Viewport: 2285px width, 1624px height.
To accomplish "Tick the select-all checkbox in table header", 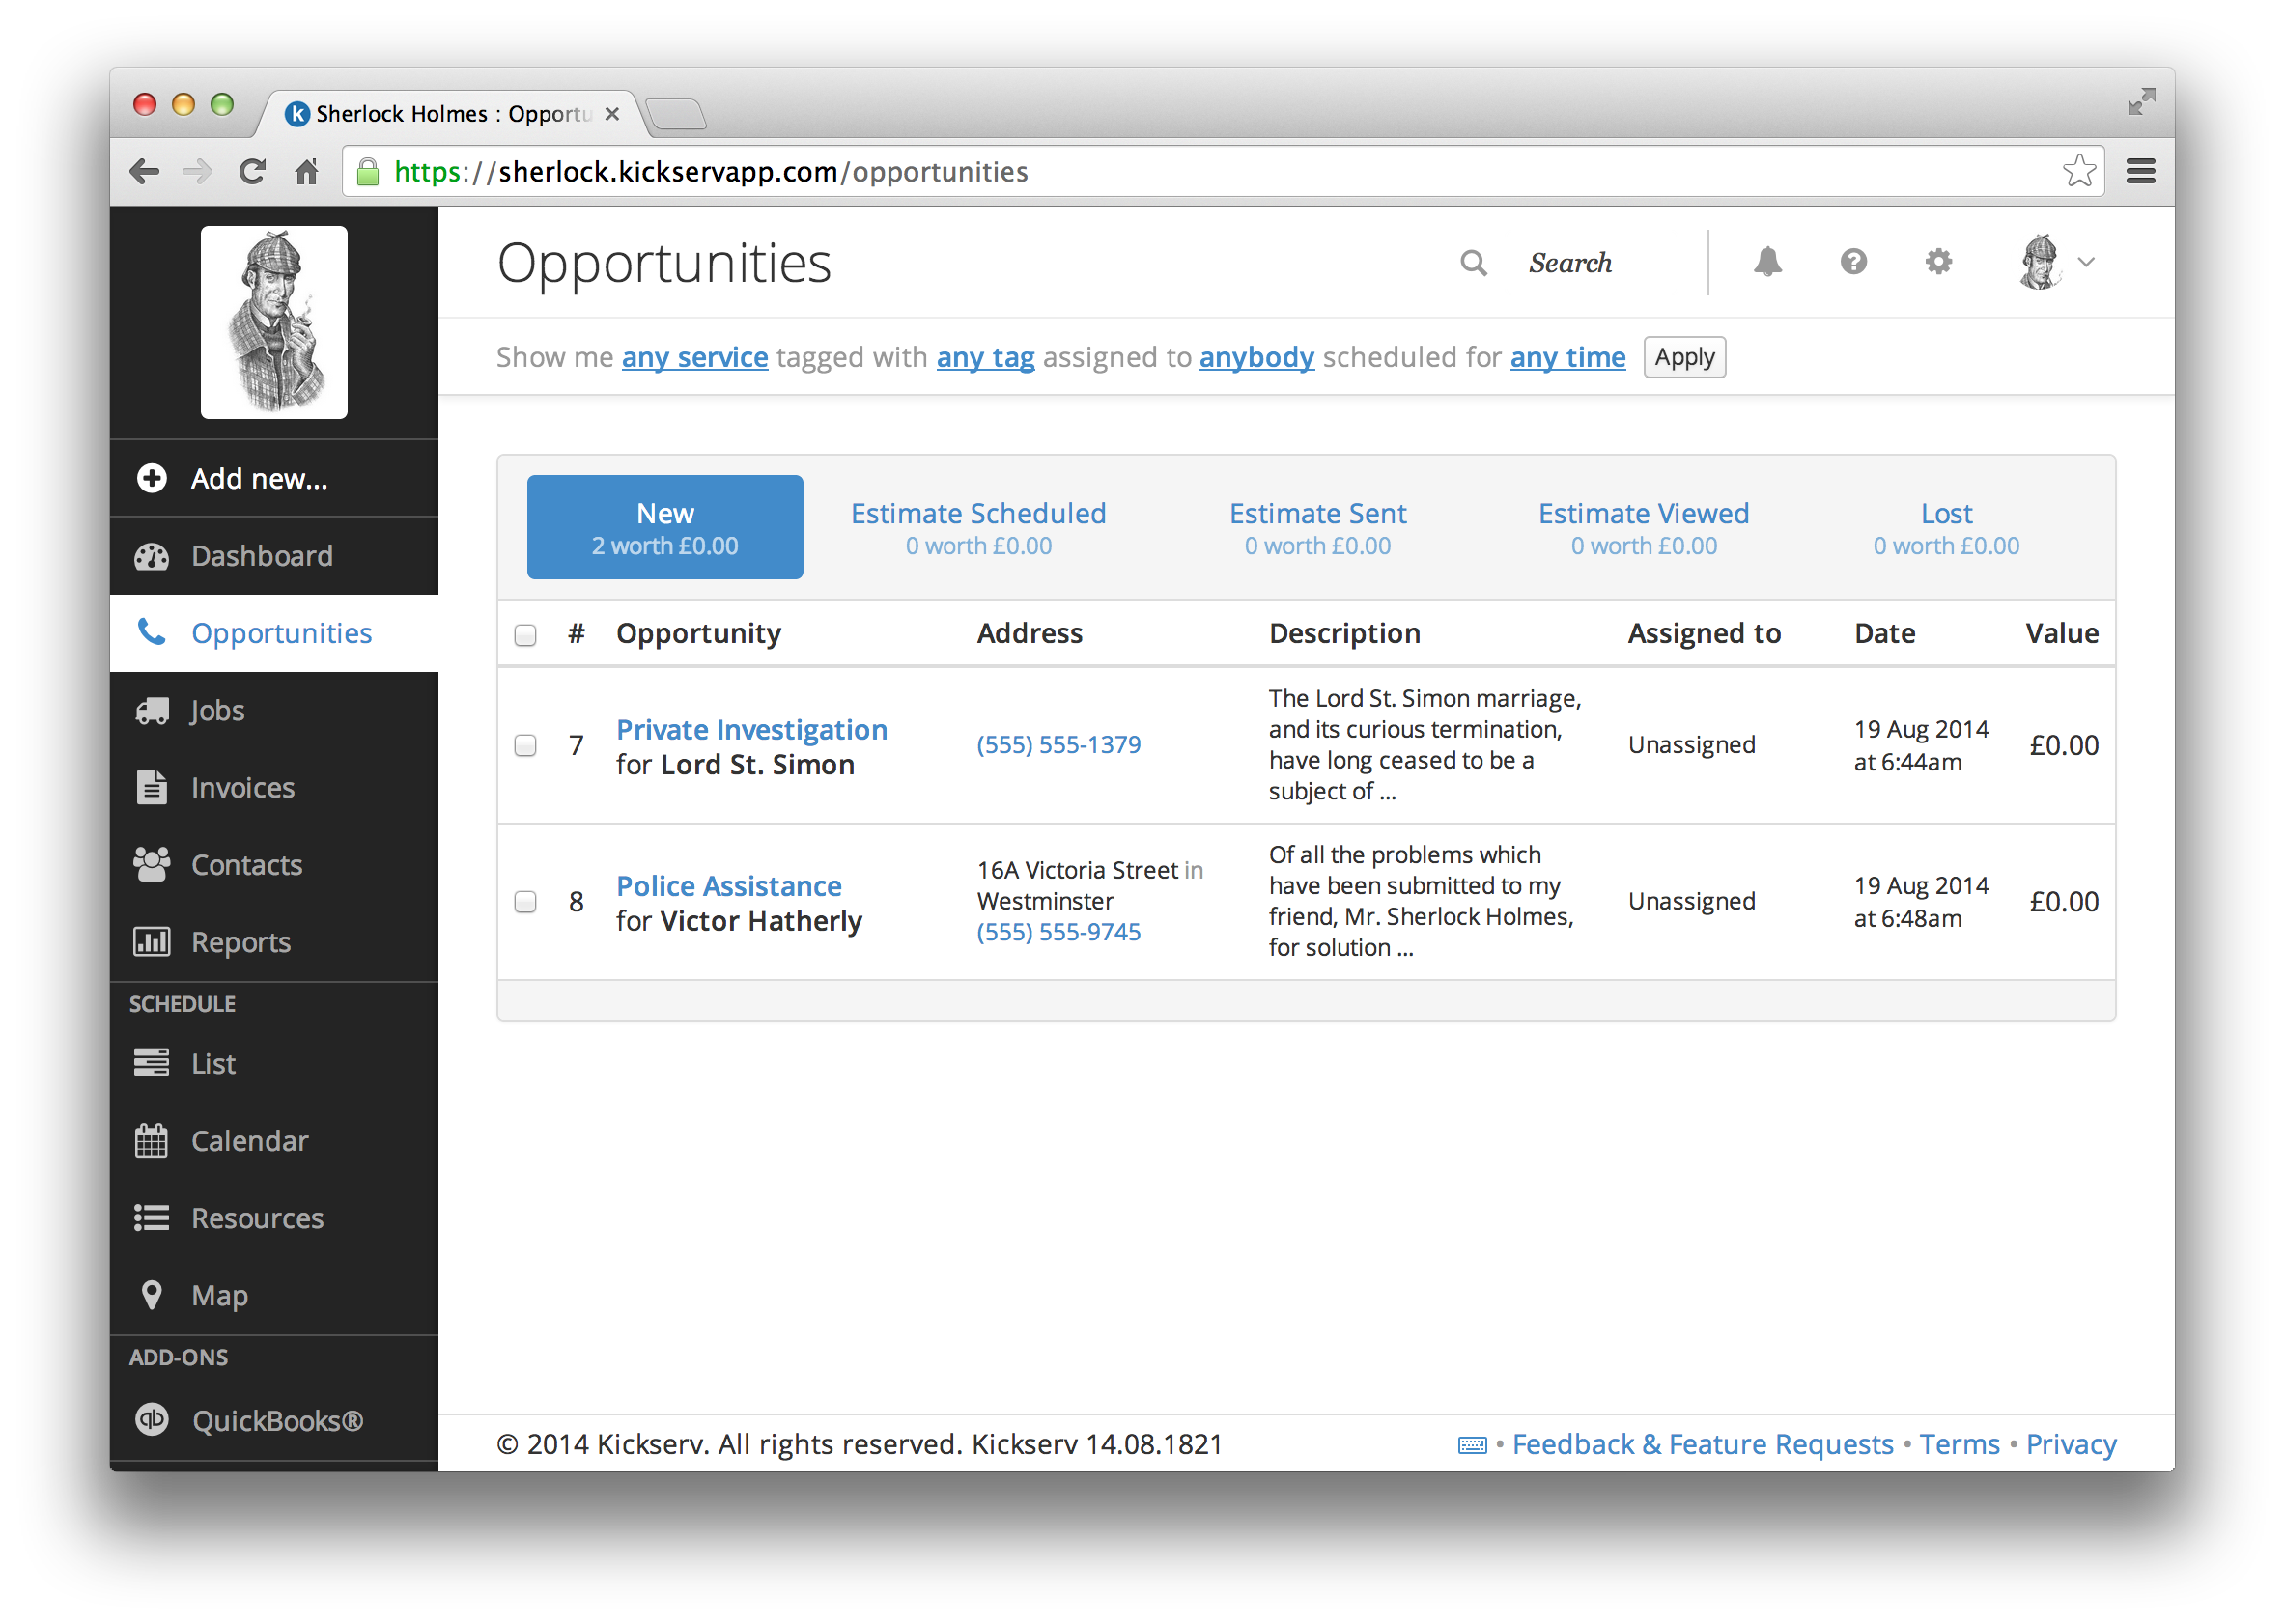I will click(x=525, y=635).
